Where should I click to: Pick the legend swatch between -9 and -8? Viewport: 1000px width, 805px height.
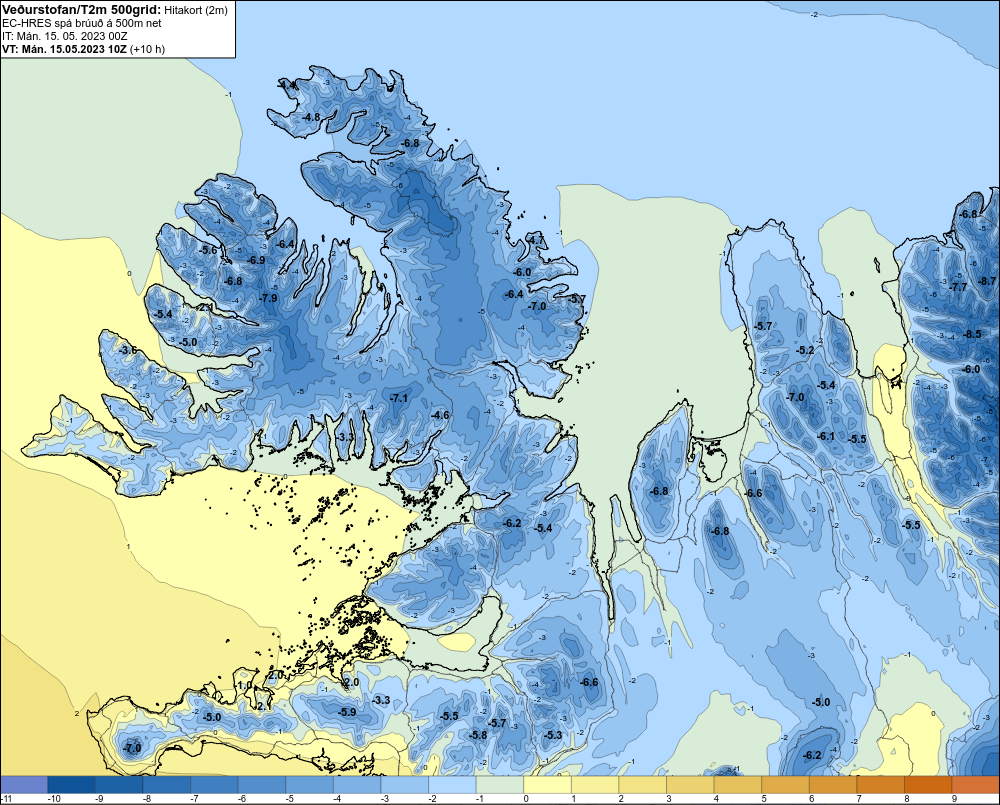[x=119, y=784]
